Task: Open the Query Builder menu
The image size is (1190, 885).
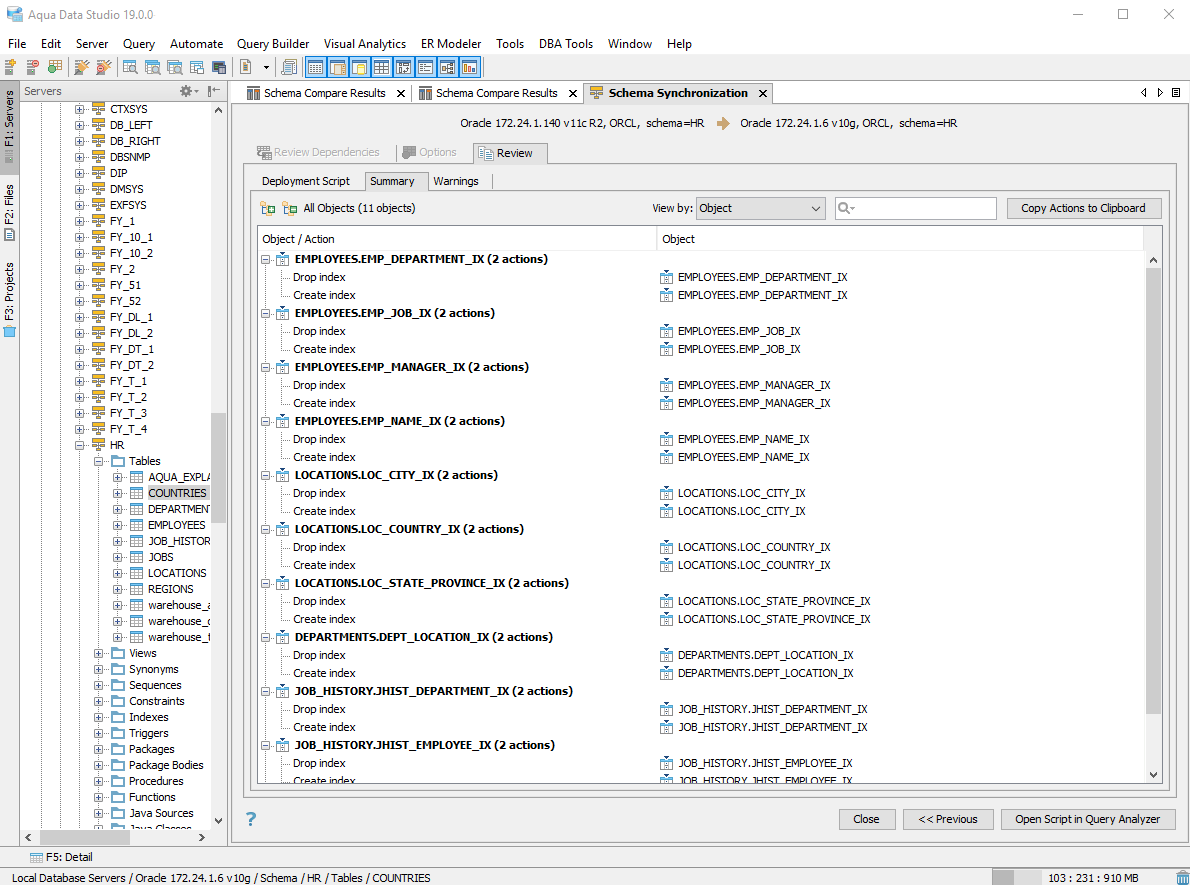Action: pyautogui.click(x=273, y=44)
